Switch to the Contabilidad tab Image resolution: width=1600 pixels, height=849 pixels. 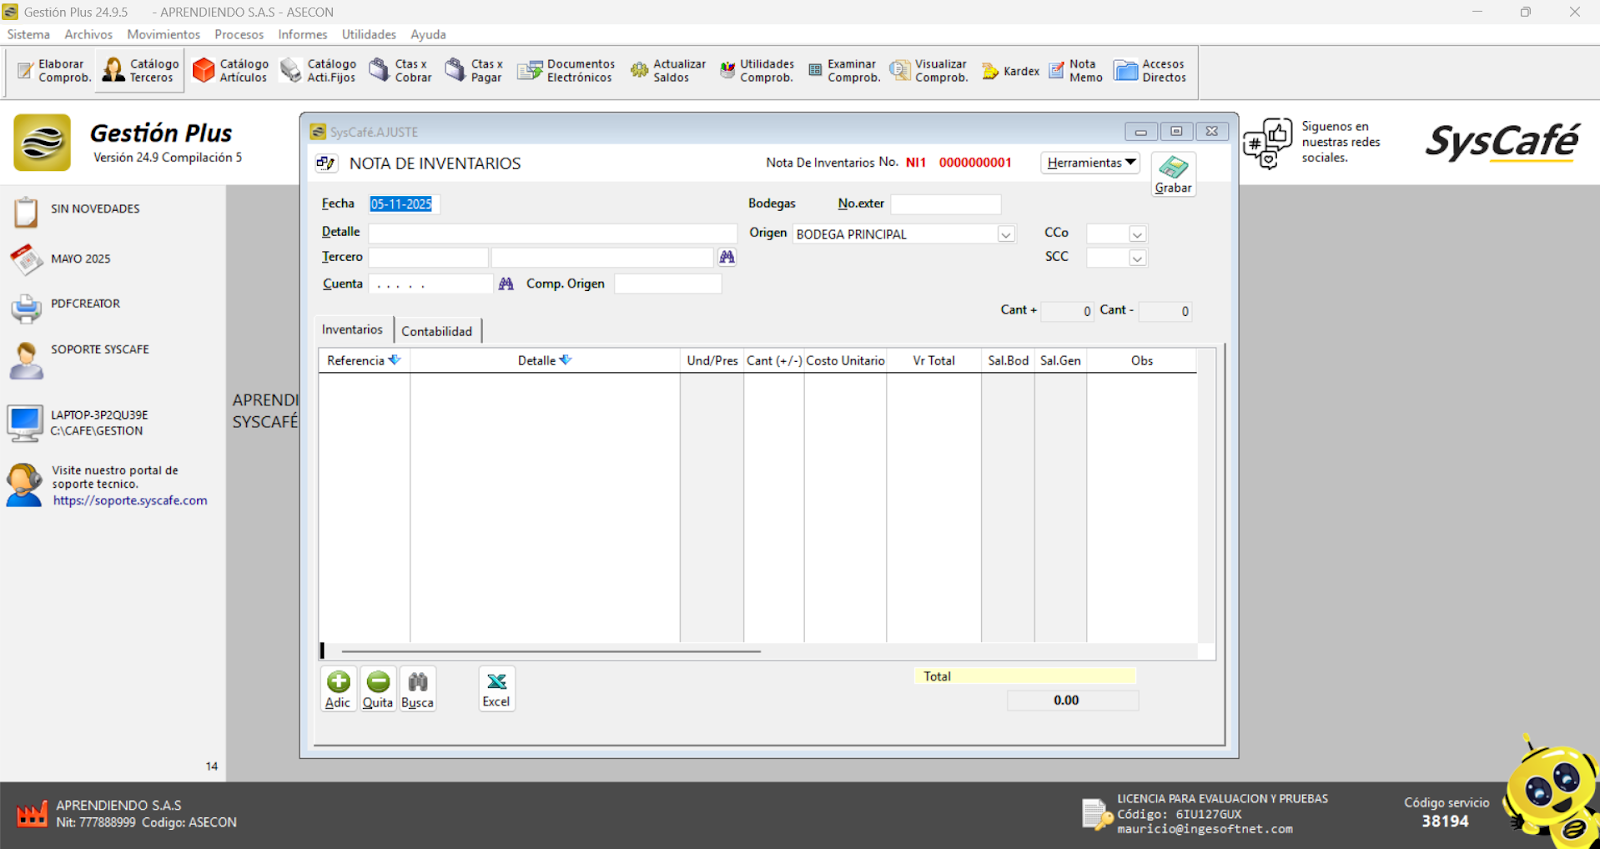click(x=437, y=331)
